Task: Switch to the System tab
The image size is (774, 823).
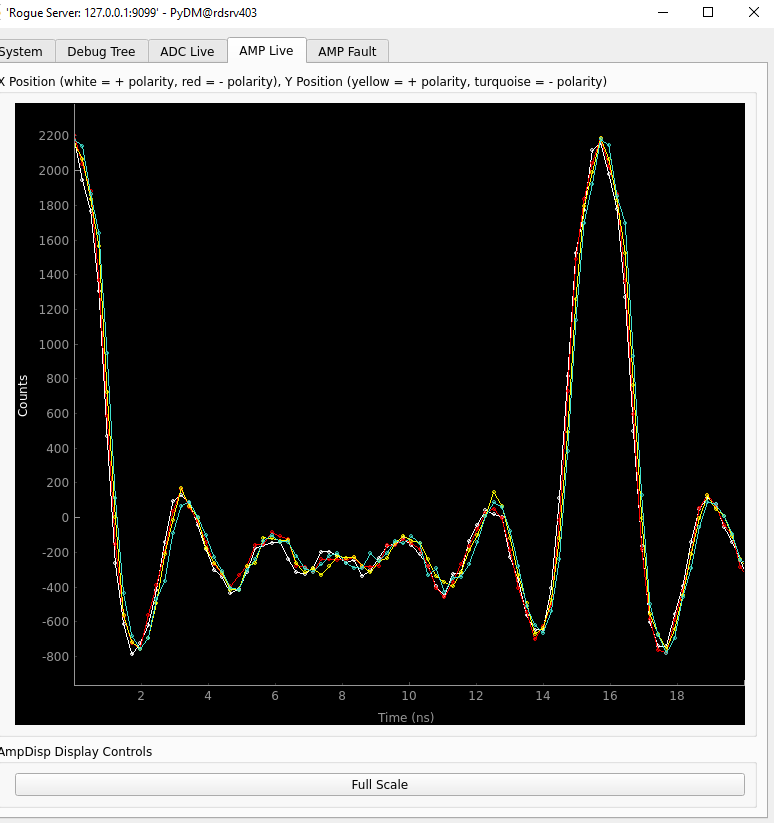Action: pos(22,51)
